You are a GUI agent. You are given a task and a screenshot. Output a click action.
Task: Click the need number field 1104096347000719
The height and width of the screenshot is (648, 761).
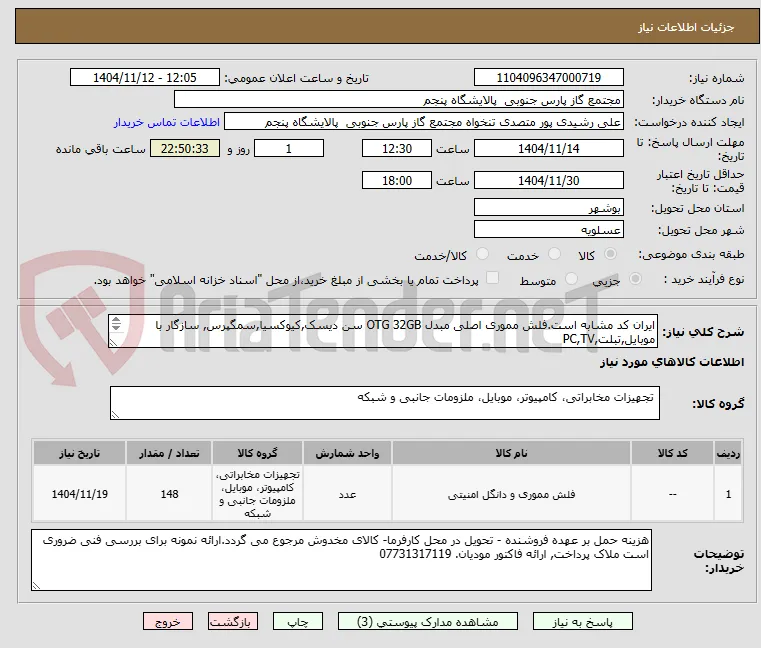(x=548, y=78)
